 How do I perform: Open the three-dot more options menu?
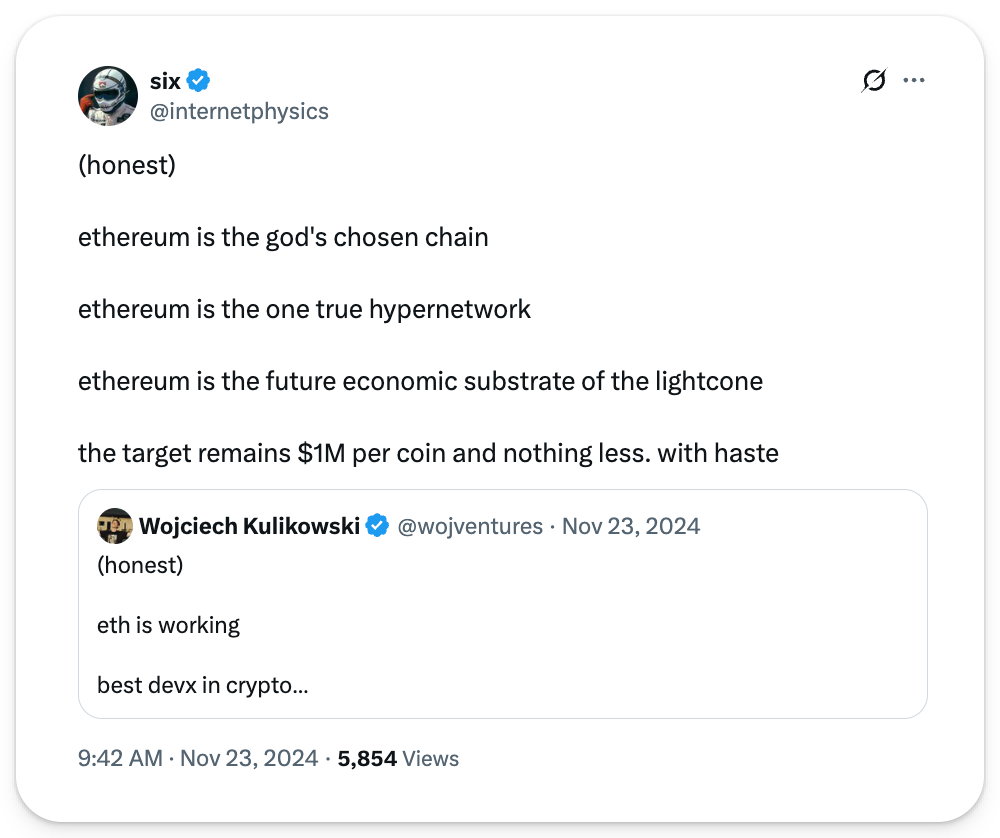[x=913, y=81]
